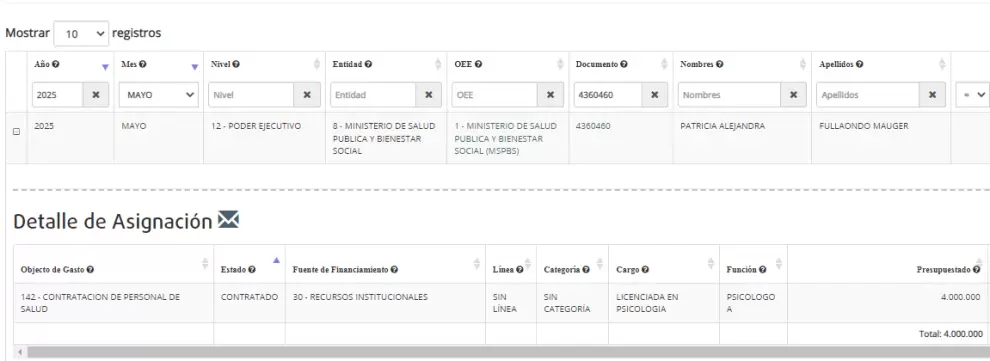Clear the Documento filter 4360460
This screenshot has height=361, width=990.
pos(655,95)
